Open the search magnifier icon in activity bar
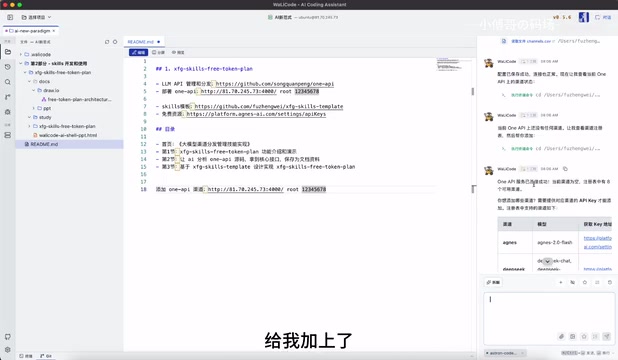This screenshot has width=618, height=360. [8, 82]
